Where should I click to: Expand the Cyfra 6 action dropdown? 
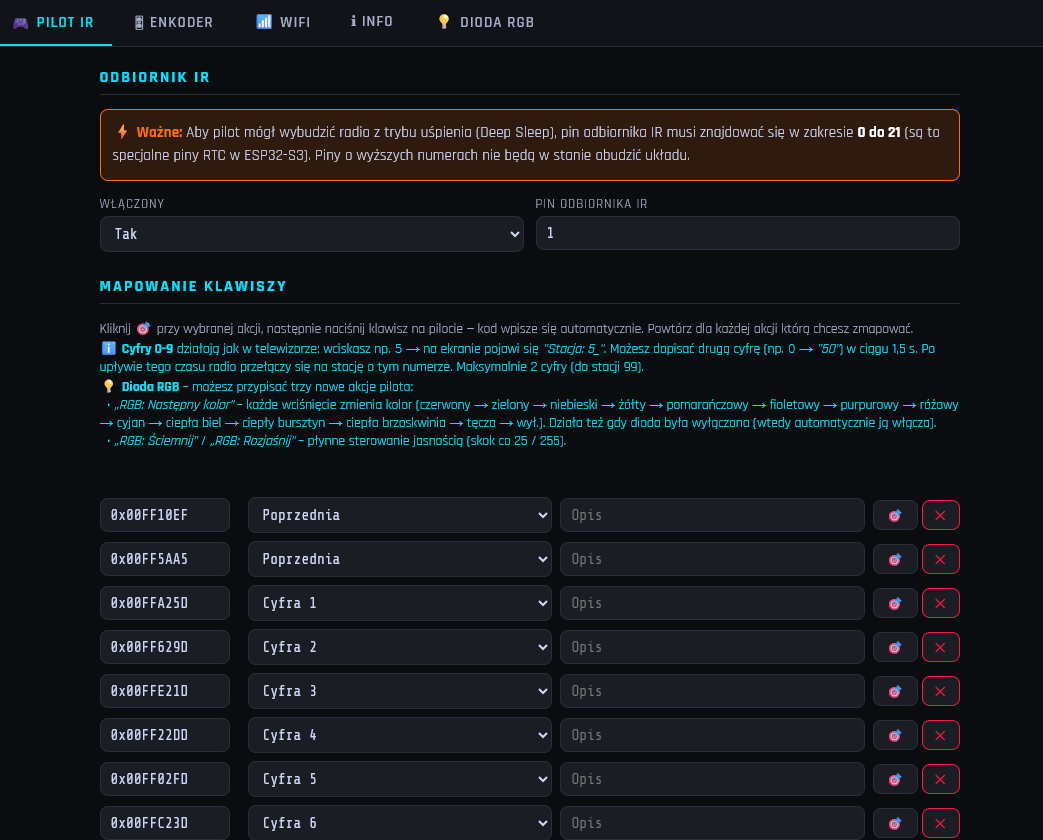pos(400,823)
